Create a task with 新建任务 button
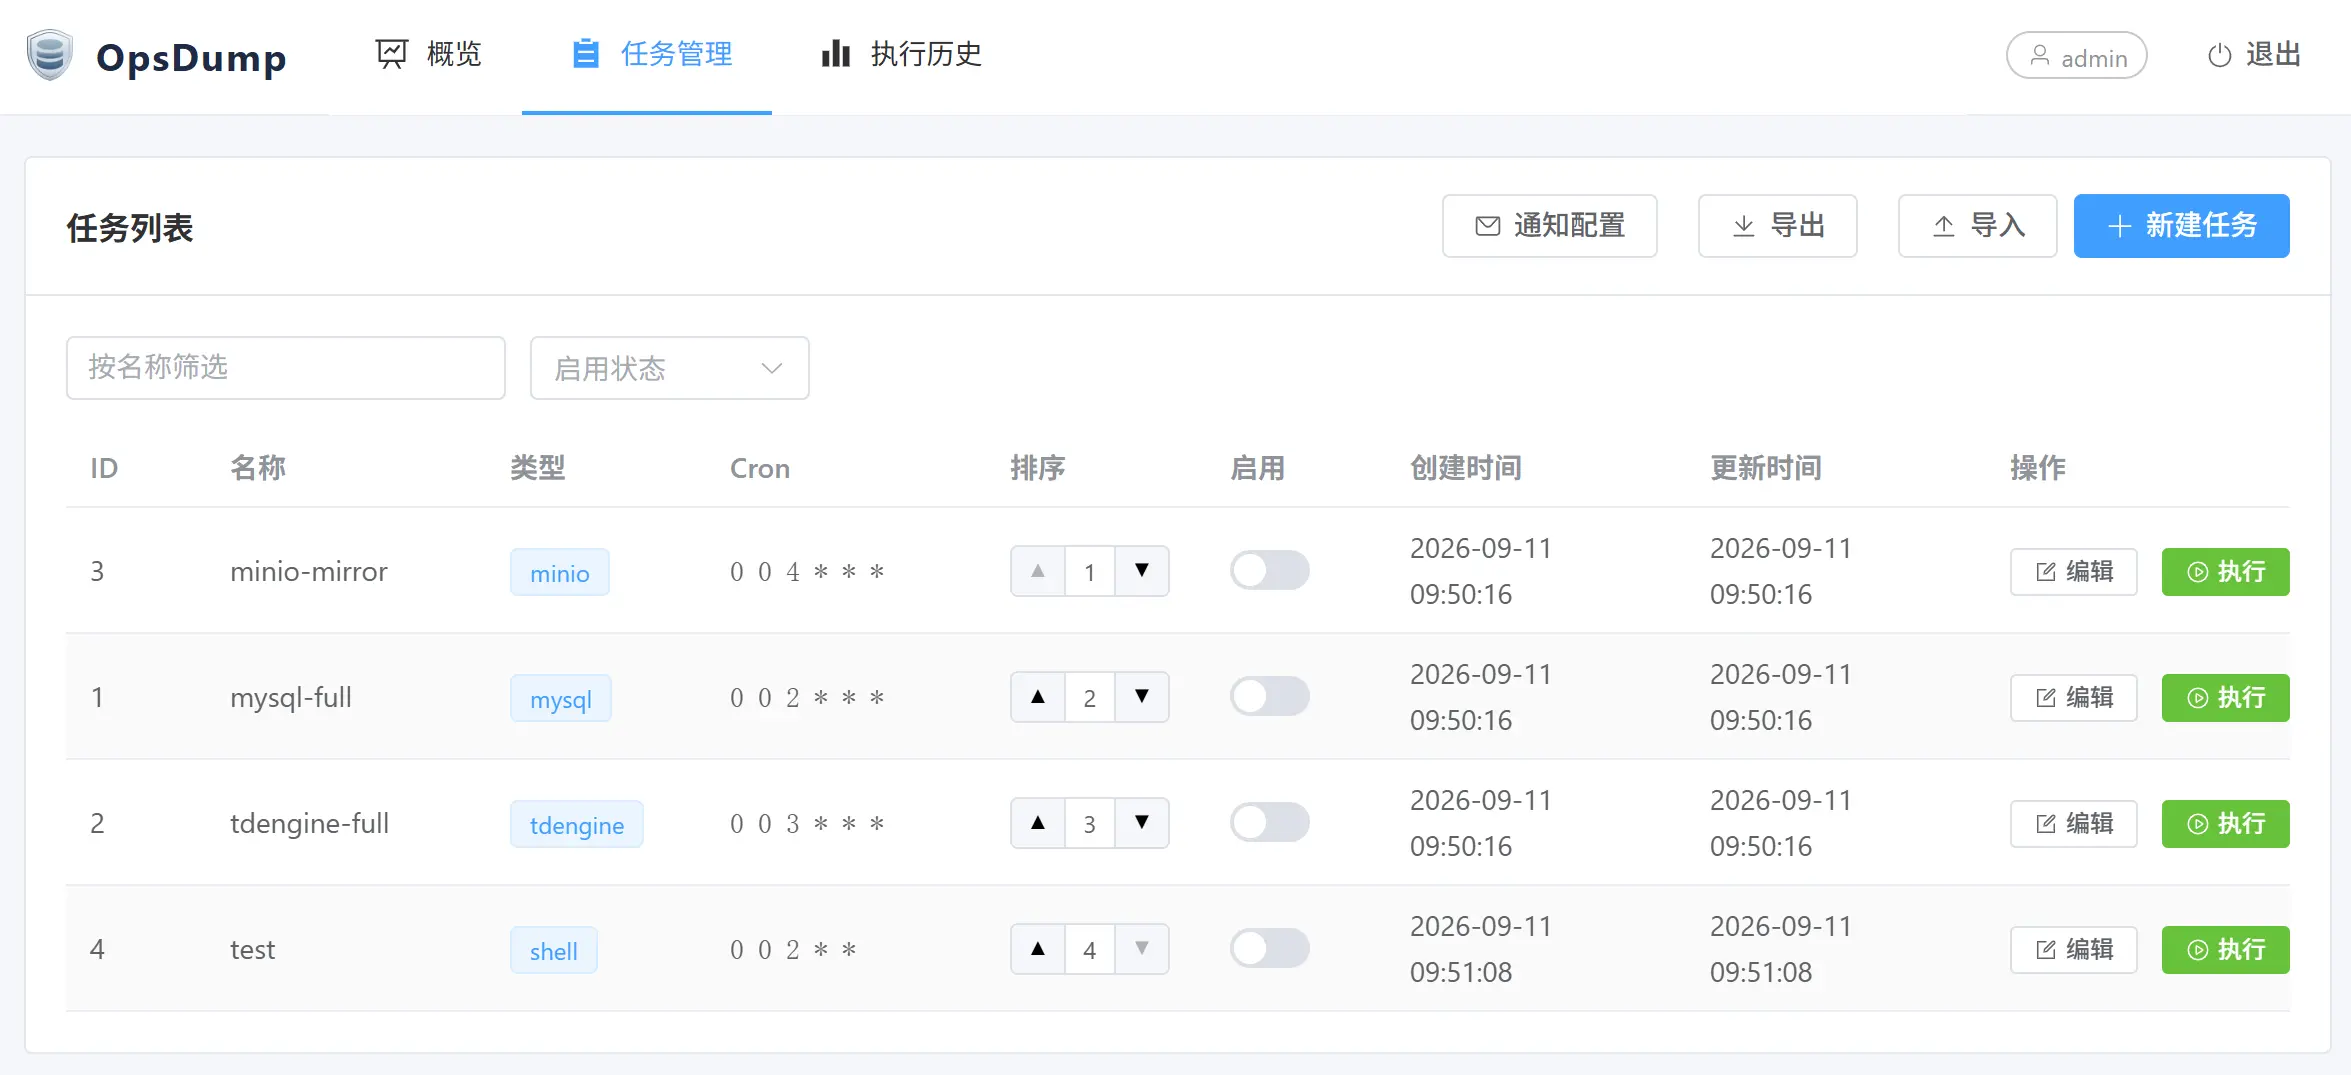Screen dimensions: 2351x1075 pyautogui.click(x=2181, y=226)
